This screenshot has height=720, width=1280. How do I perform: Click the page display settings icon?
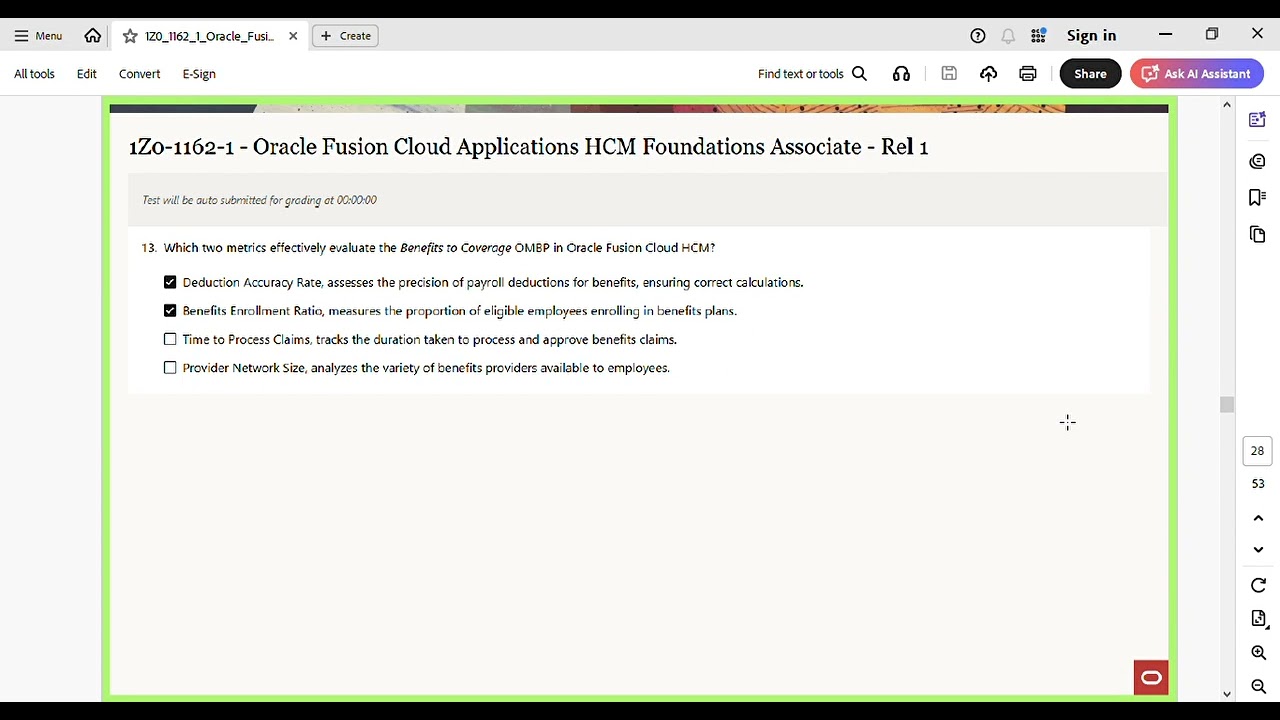click(1258, 619)
